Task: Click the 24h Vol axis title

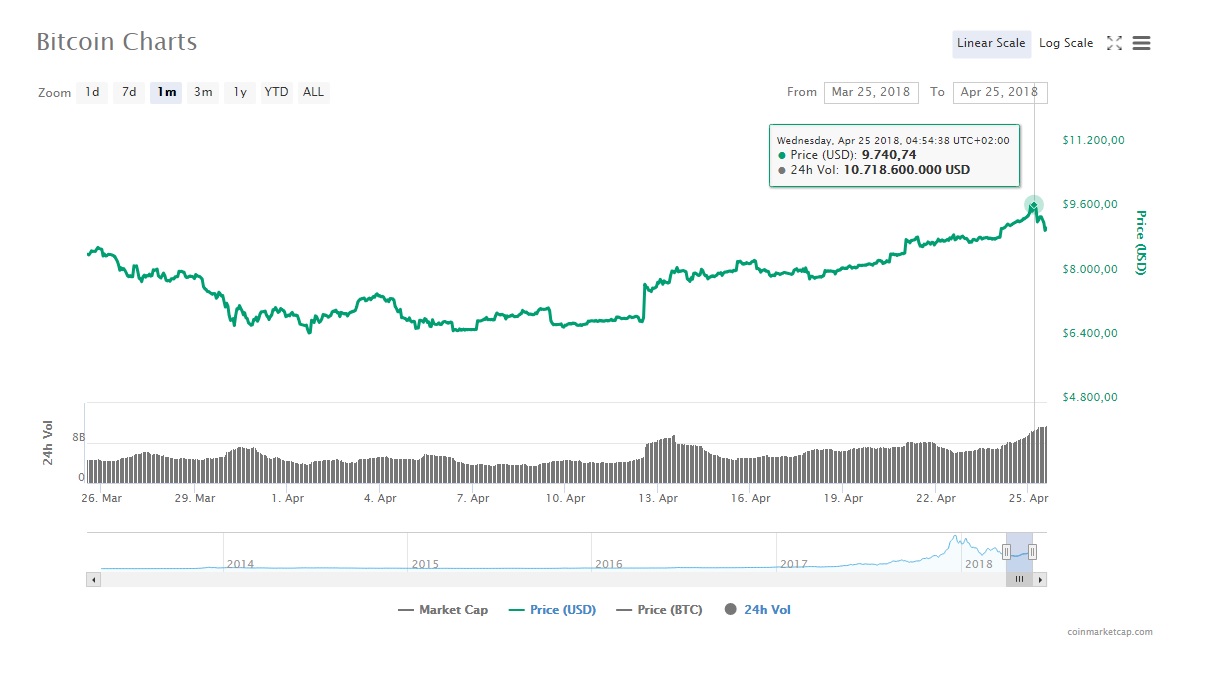Action: click(48, 444)
